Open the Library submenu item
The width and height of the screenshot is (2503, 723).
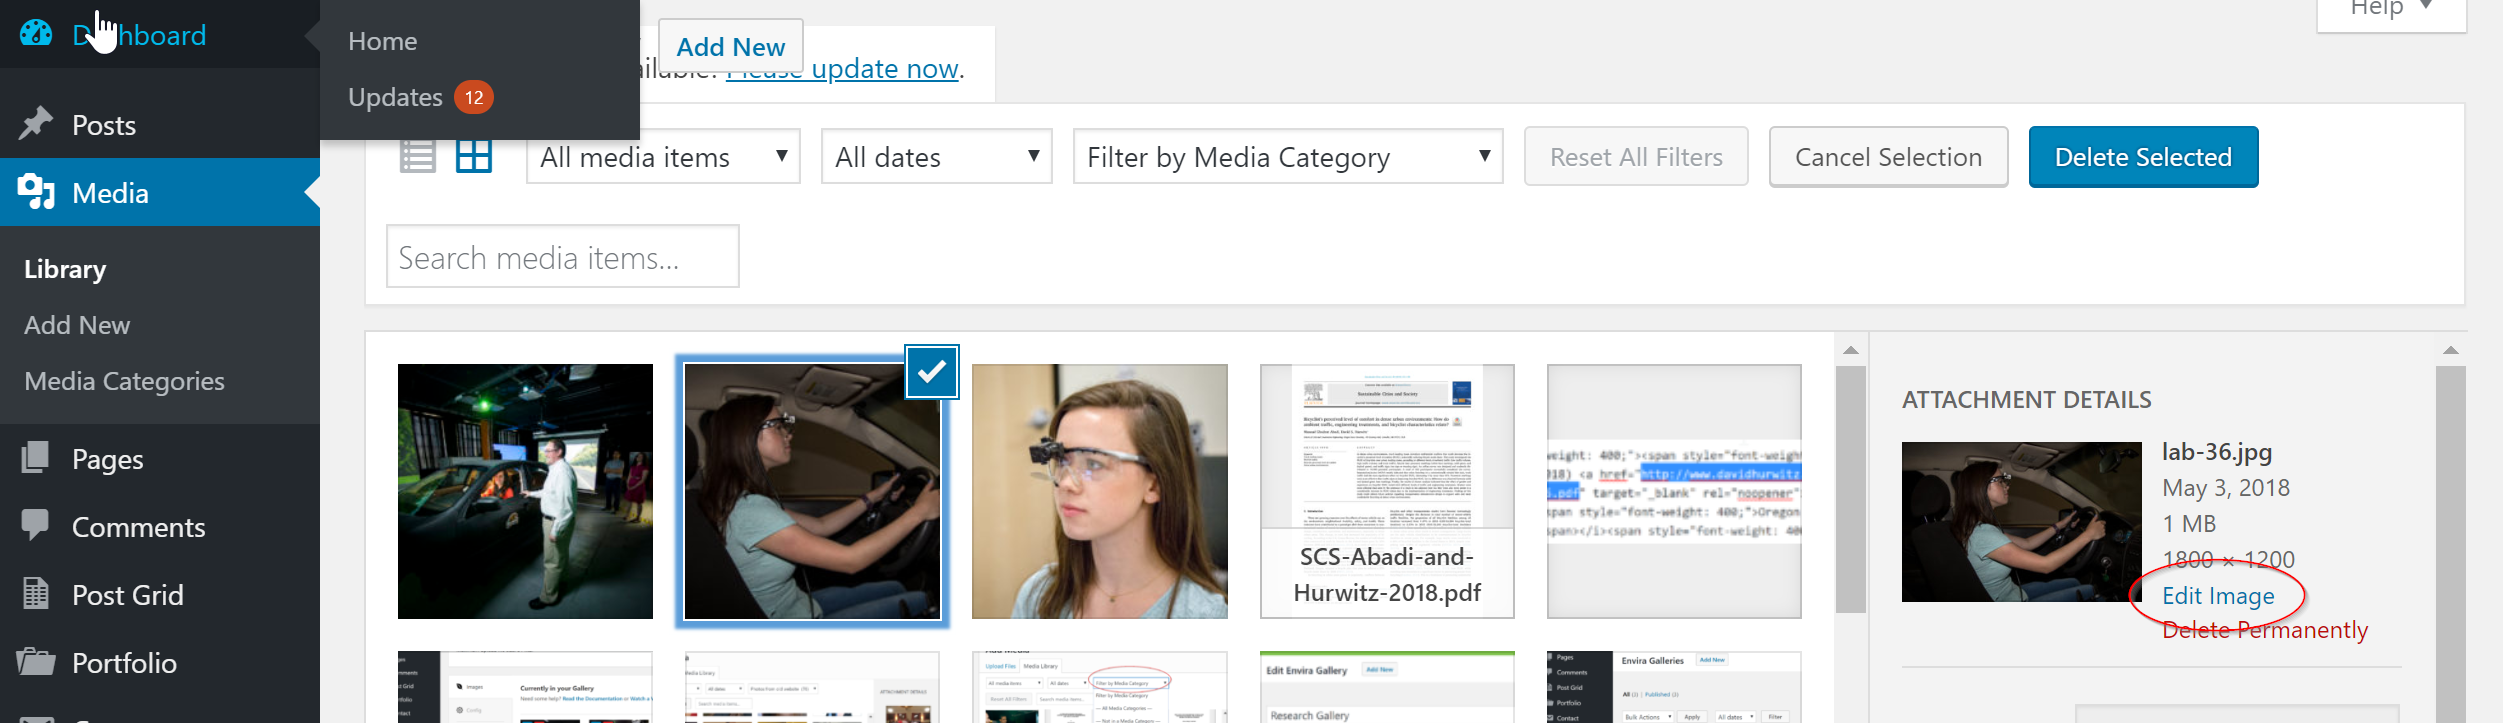click(x=65, y=269)
